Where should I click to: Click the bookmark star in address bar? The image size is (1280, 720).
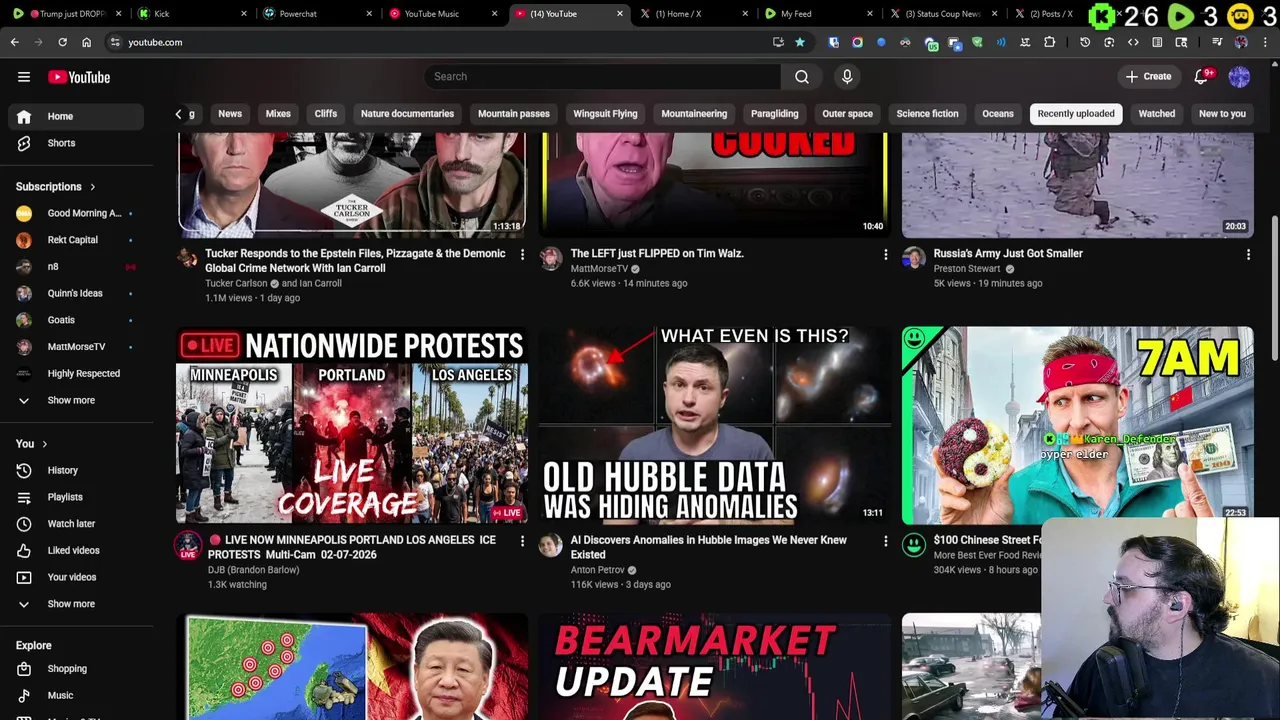pos(800,42)
